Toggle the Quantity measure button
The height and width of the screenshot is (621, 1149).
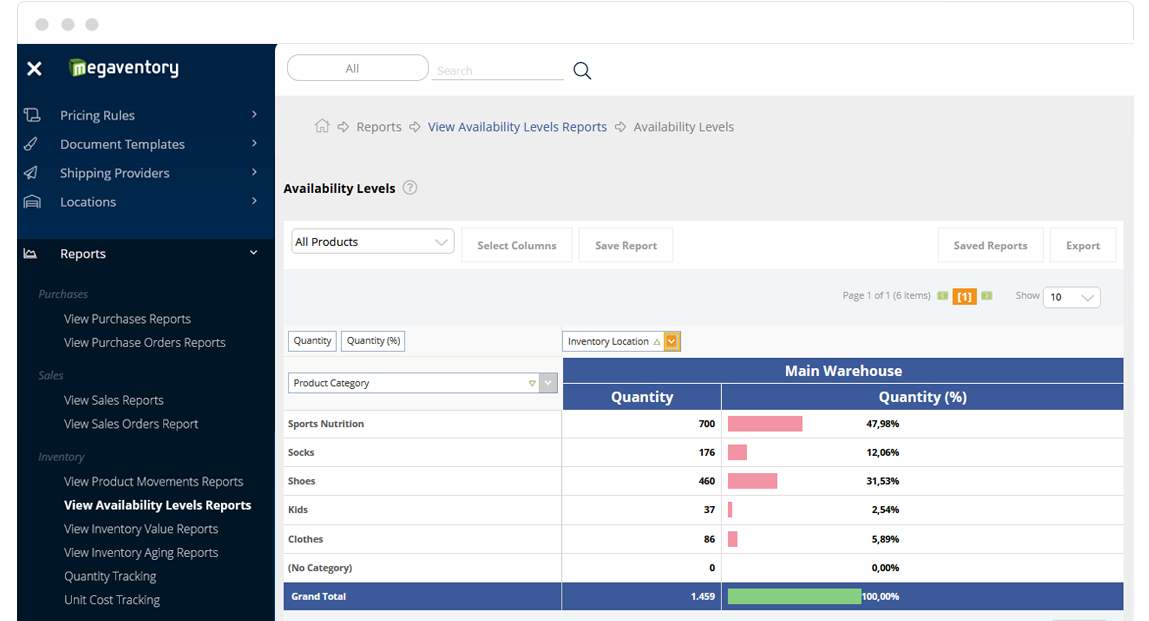click(312, 341)
